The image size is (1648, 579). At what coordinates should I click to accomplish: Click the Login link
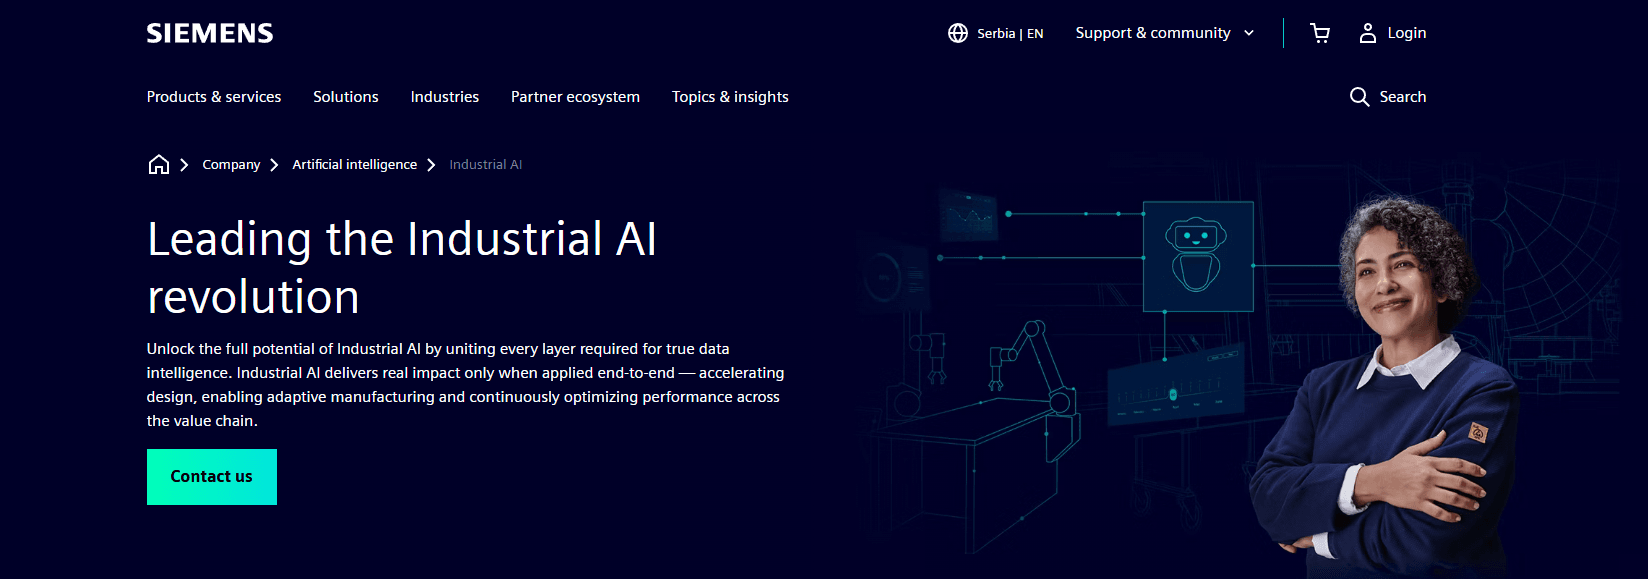pos(1407,33)
